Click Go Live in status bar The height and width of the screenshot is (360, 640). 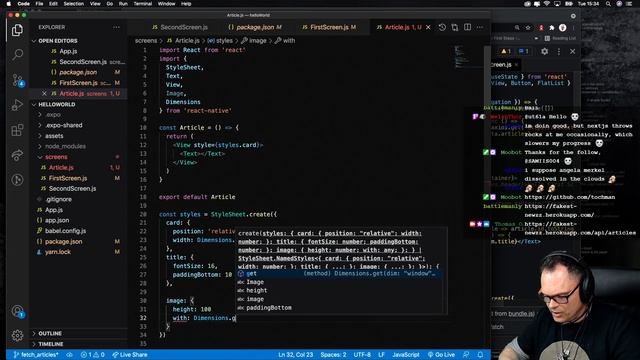tap(441, 355)
